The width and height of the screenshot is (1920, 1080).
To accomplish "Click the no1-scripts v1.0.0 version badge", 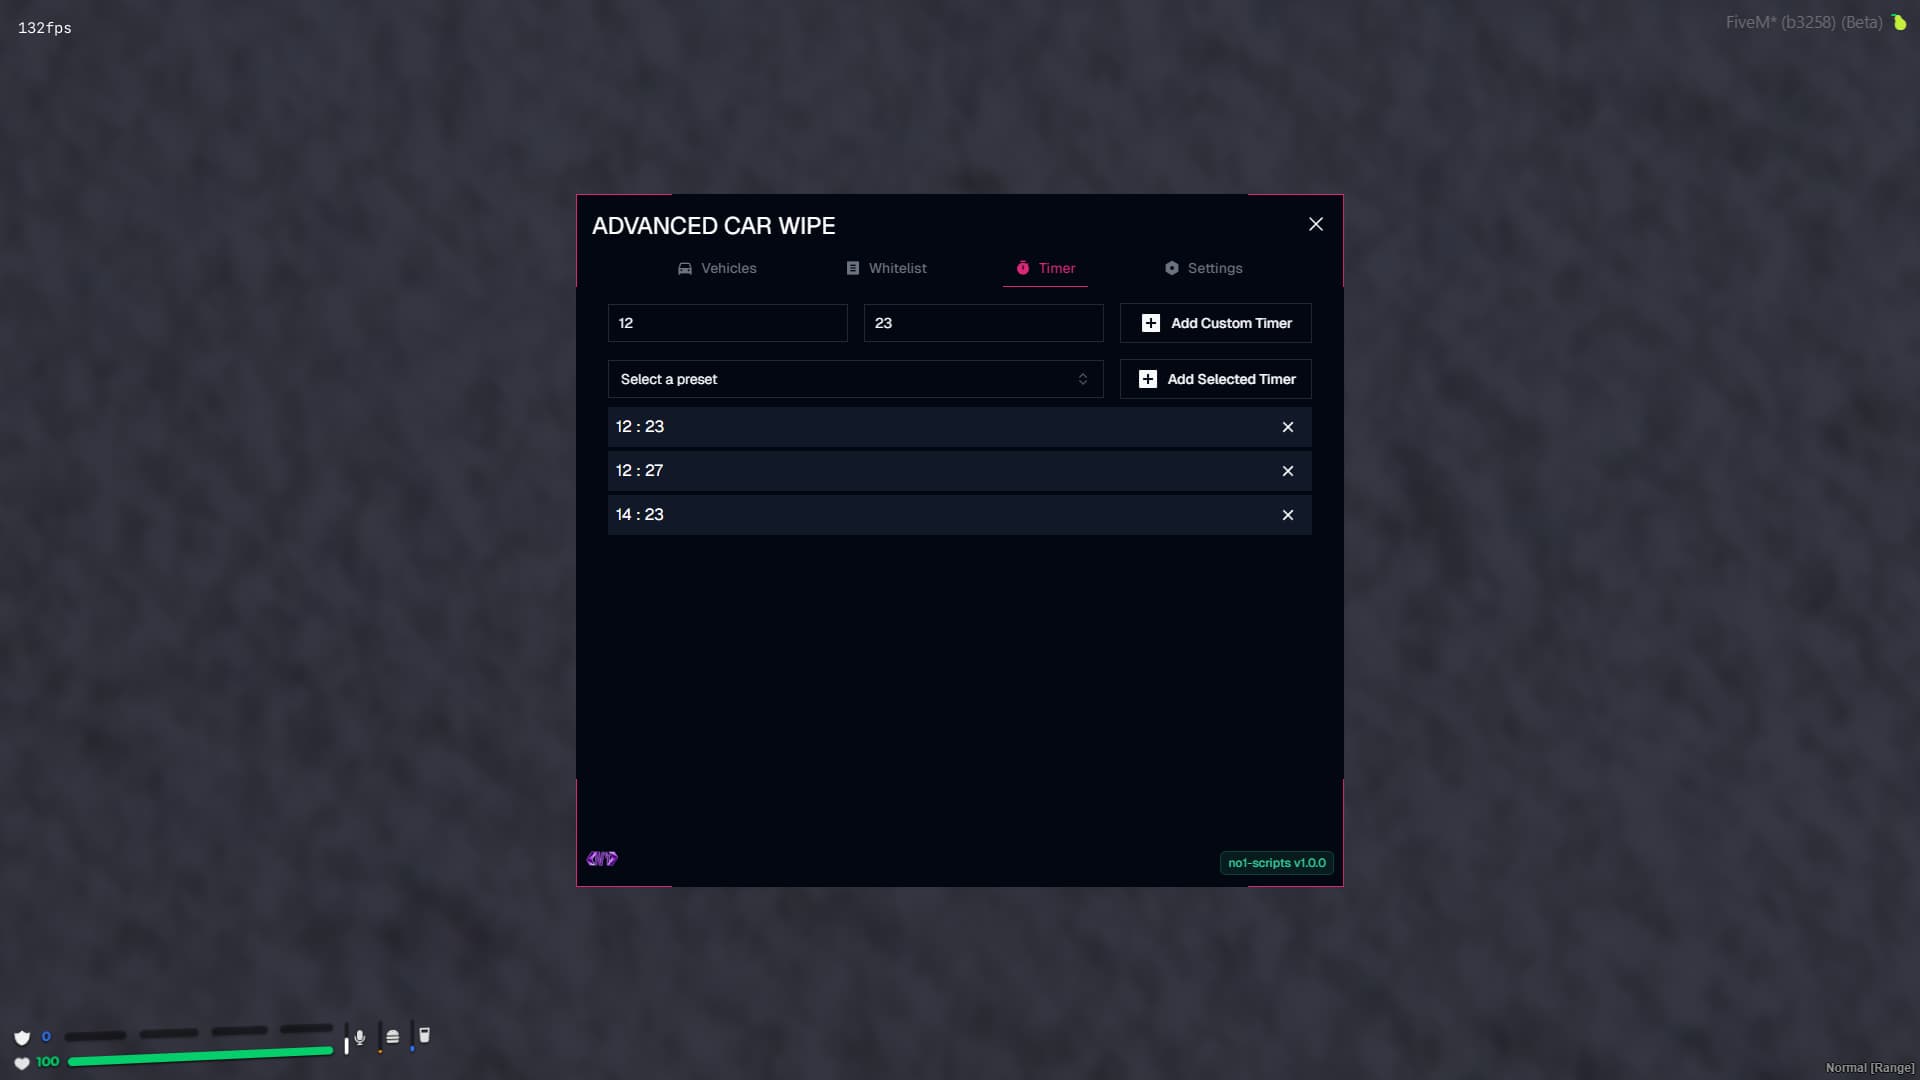I will (x=1276, y=863).
